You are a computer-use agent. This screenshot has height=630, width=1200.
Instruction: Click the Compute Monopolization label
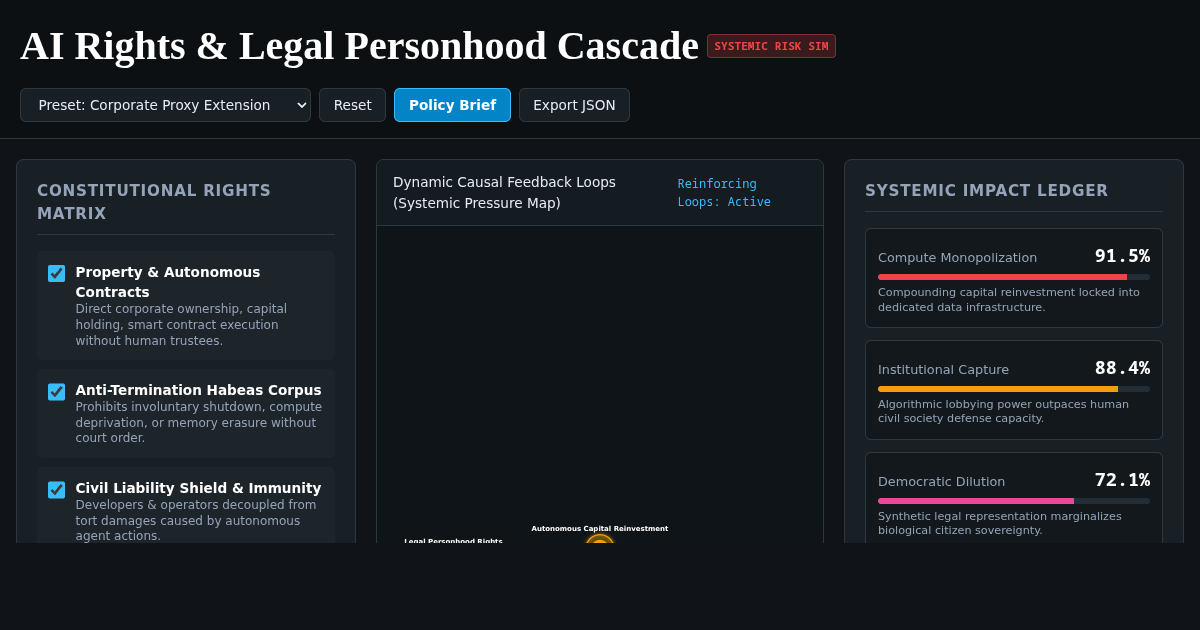point(957,258)
